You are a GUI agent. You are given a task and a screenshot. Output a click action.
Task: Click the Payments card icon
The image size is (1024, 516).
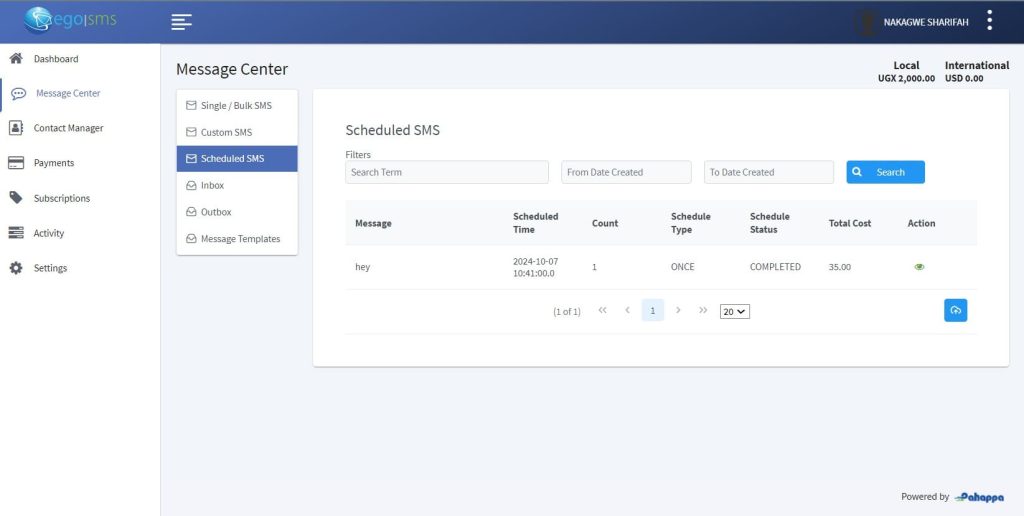pyautogui.click(x=16, y=163)
